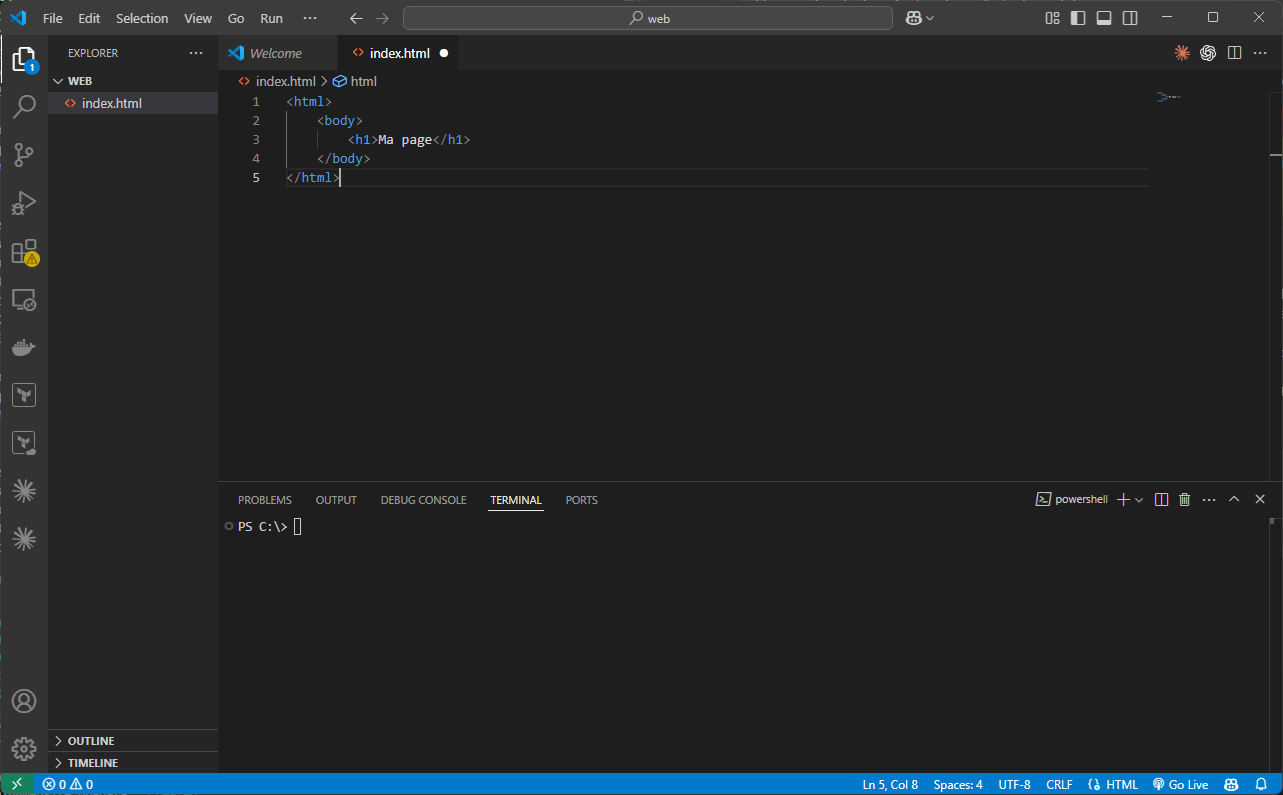The width and height of the screenshot is (1283, 795).
Task: Click Copilot status icon in status bar
Action: 1231,784
